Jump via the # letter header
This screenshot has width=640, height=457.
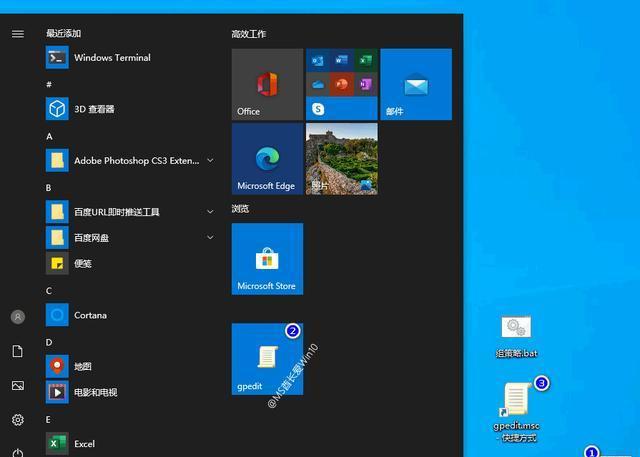point(49,84)
